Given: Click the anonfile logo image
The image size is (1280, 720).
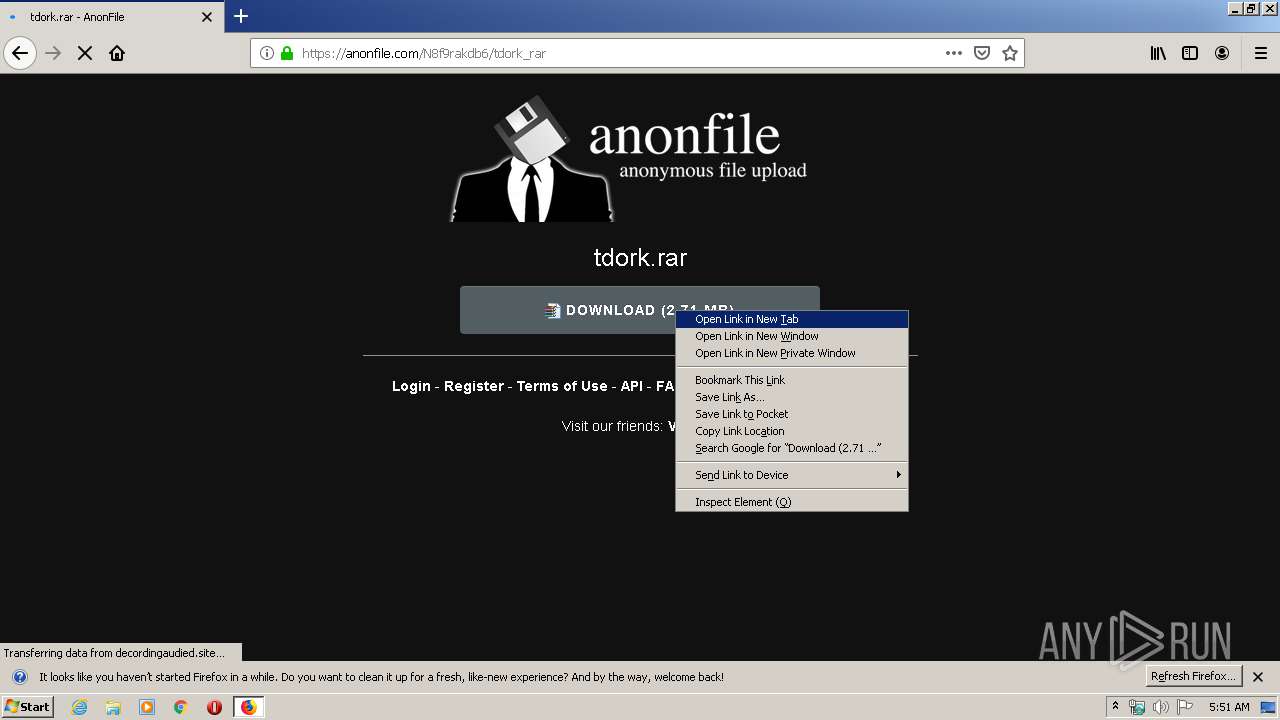Looking at the screenshot, I should point(630,158).
